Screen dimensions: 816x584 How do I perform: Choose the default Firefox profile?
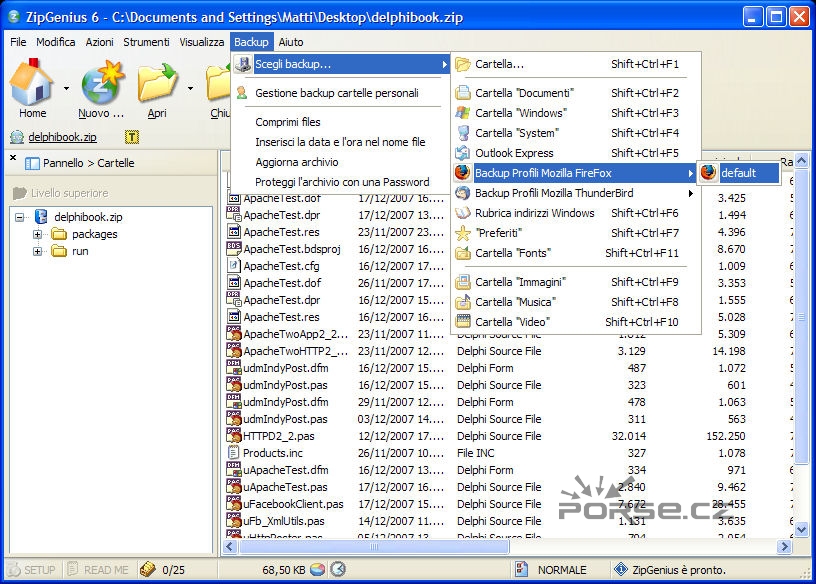[738, 172]
